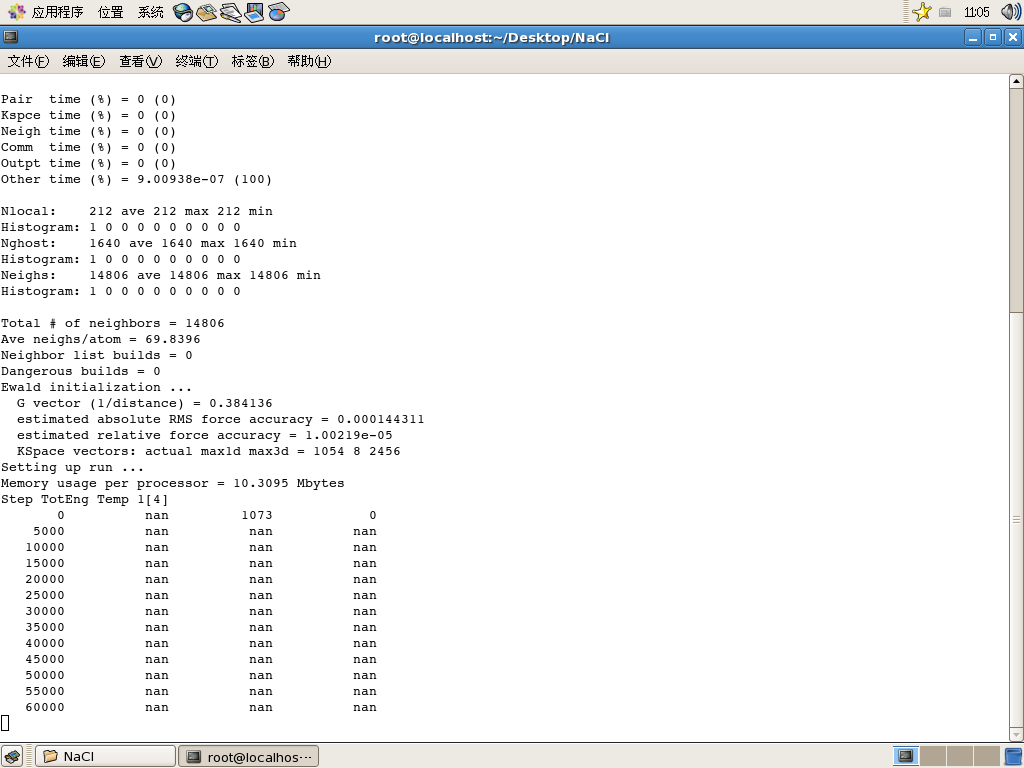This screenshot has width=1024, height=768.
Task: Click 'Dangerous builds = 0' line
Action: pos(80,372)
